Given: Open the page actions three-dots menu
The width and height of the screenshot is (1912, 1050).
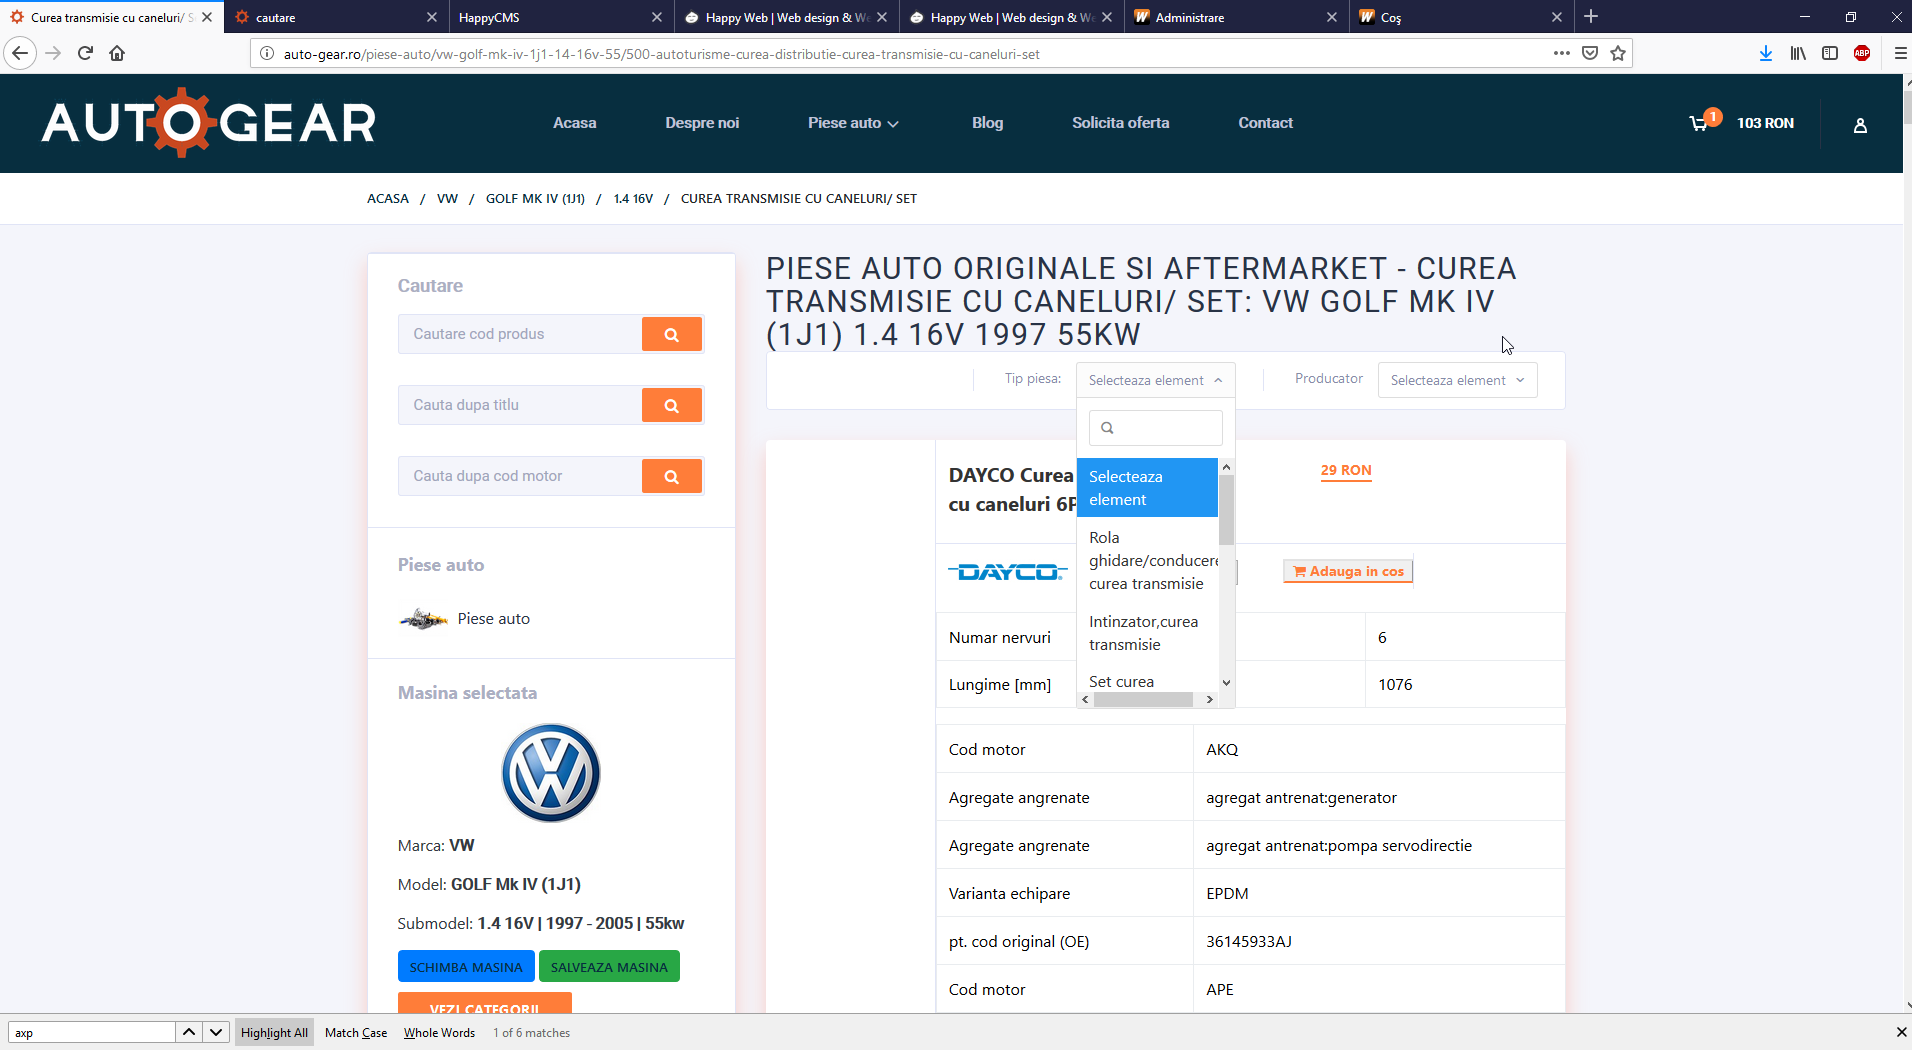Looking at the screenshot, I should 1561,53.
